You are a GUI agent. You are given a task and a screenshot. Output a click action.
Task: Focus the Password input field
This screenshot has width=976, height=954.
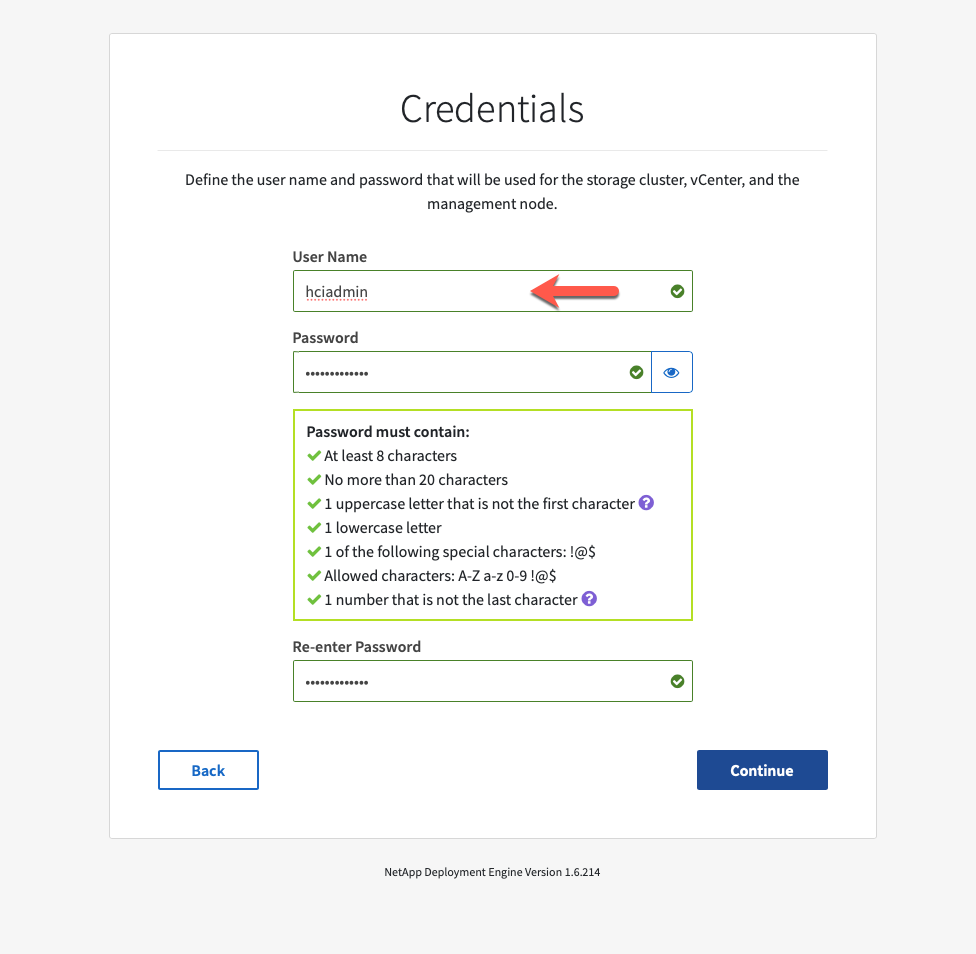472,372
